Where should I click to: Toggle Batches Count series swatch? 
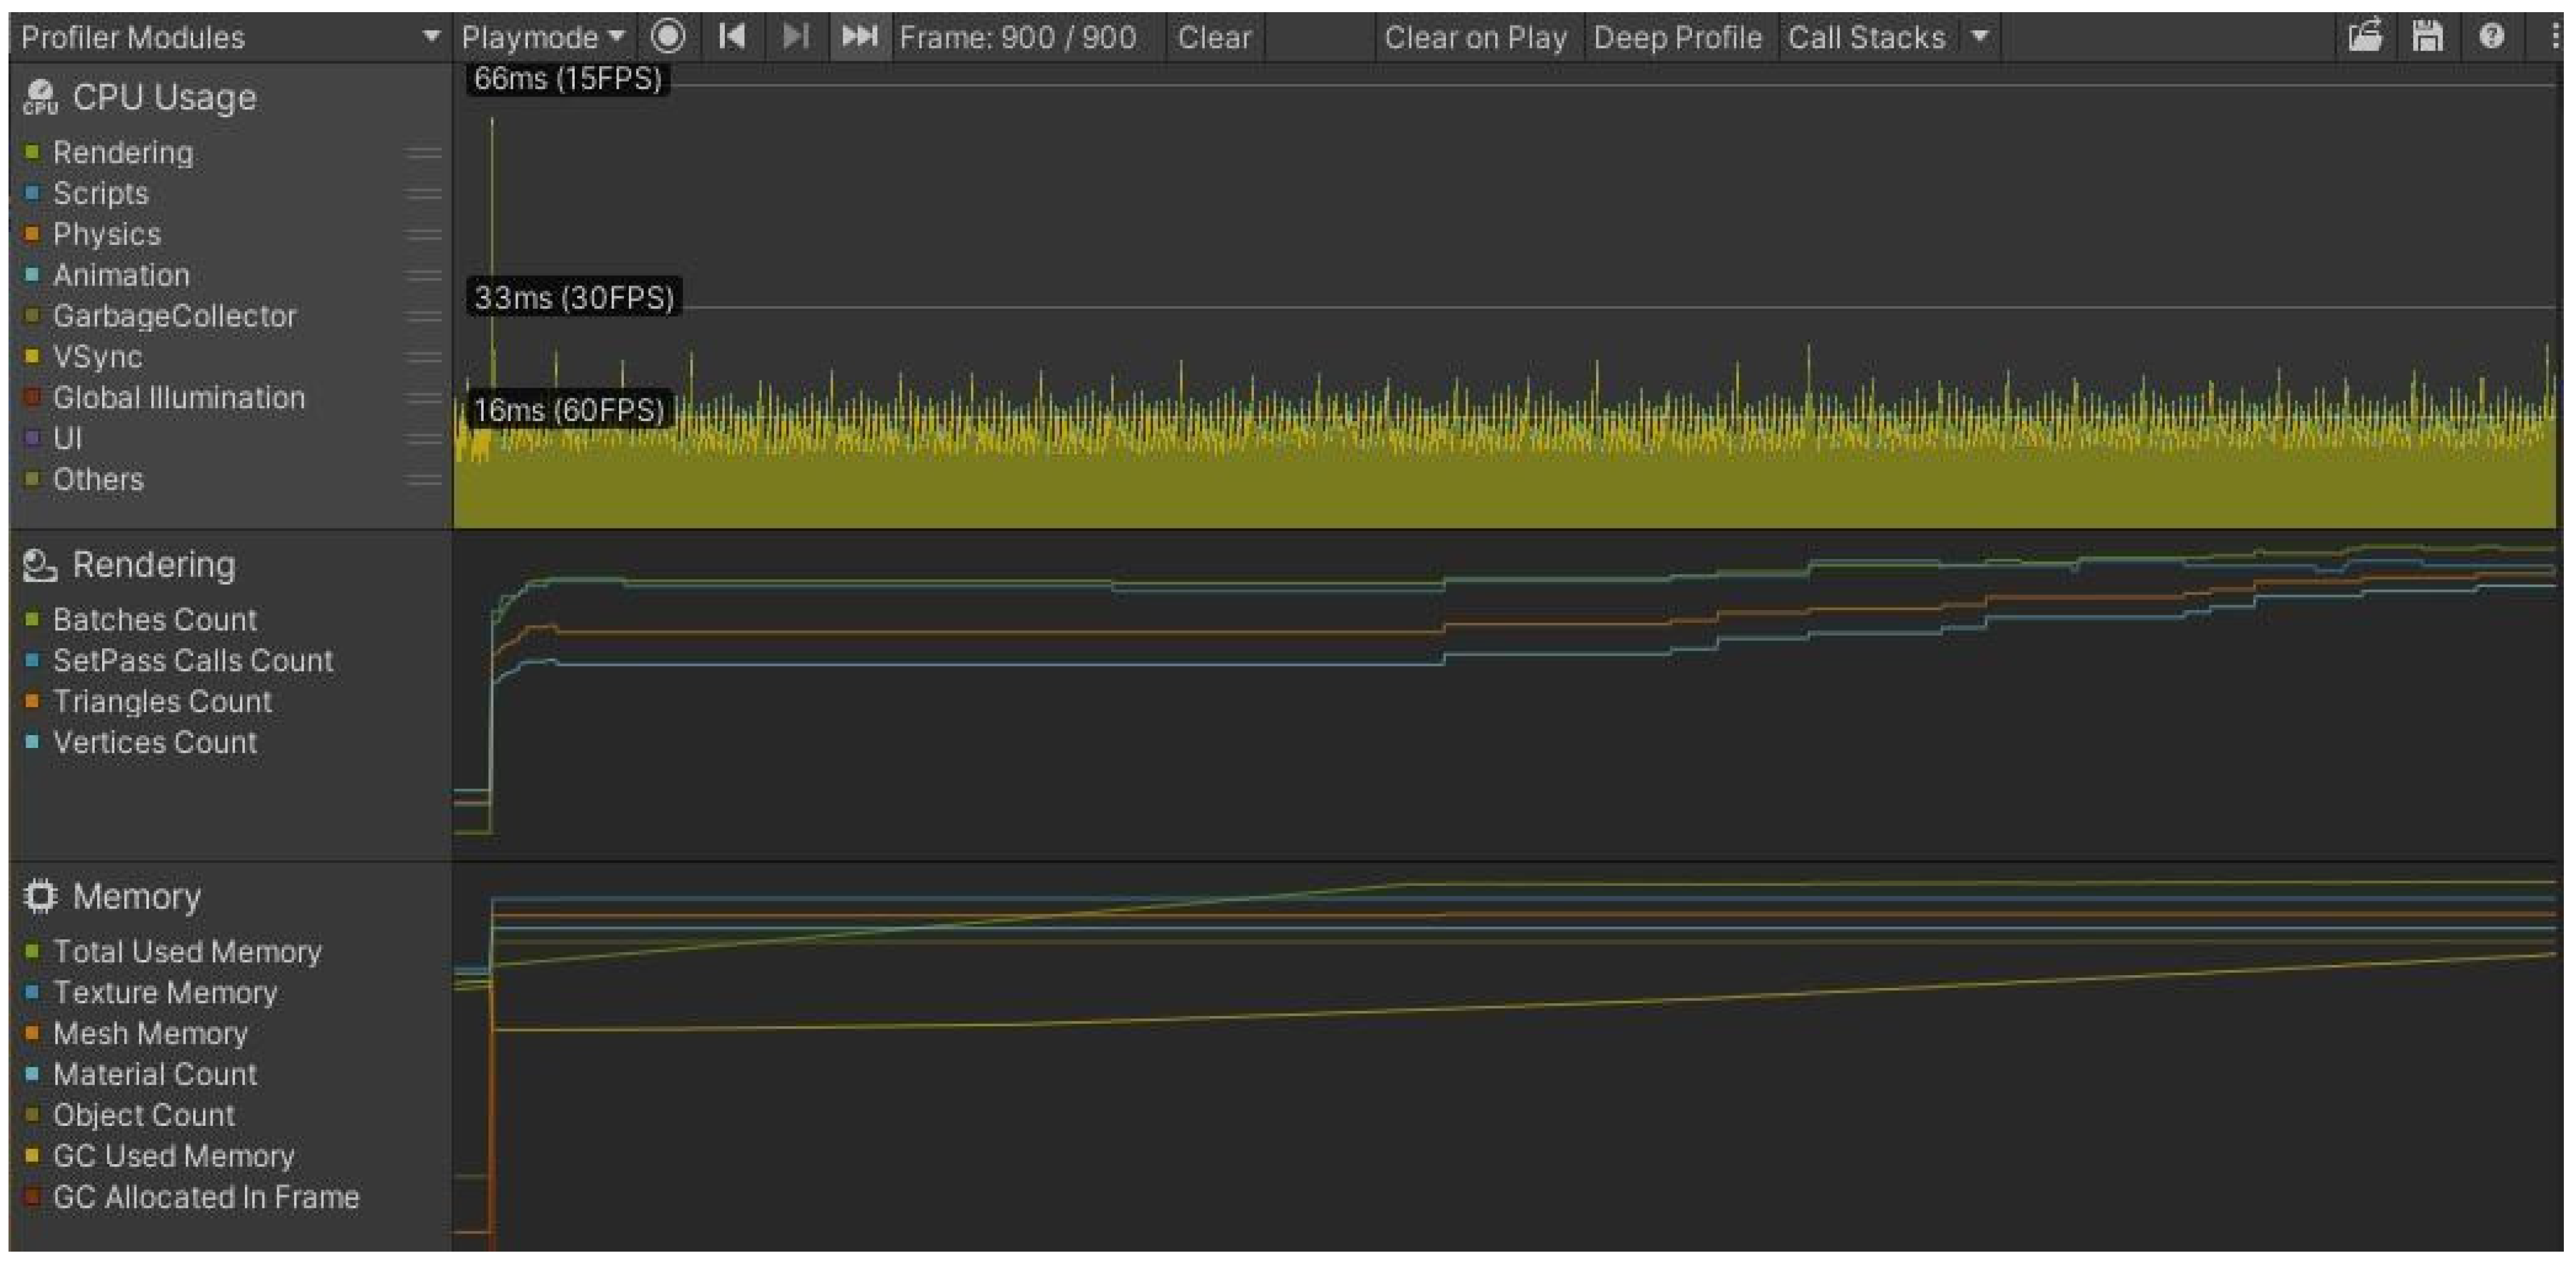click(x=32, y=619)
